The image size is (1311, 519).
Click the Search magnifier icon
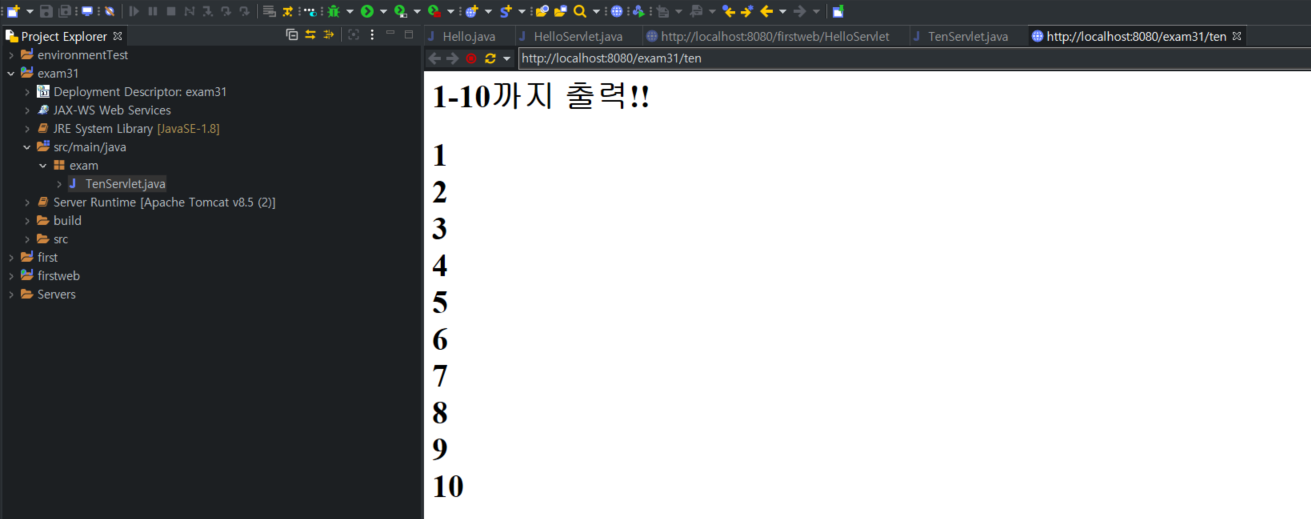(x=580, y=11)
